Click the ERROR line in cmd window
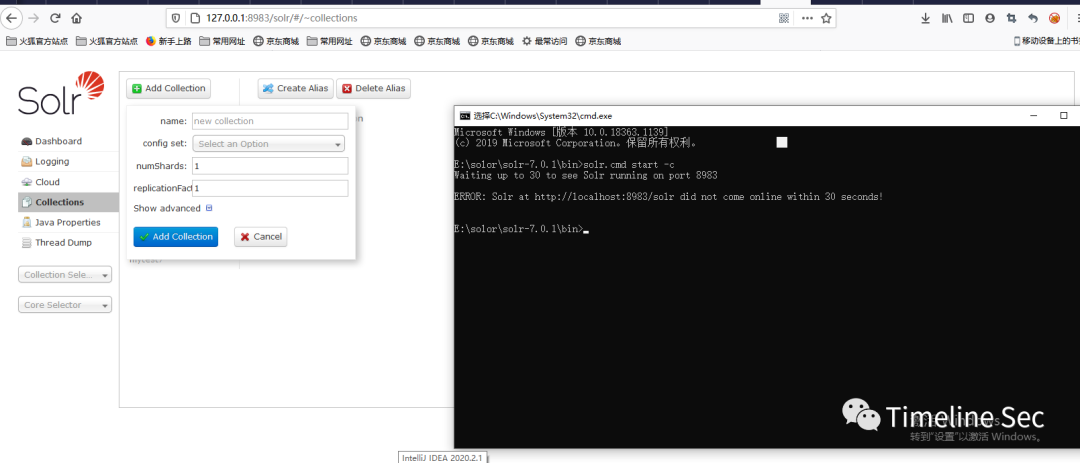1080x463 pixels. [669, 197]
